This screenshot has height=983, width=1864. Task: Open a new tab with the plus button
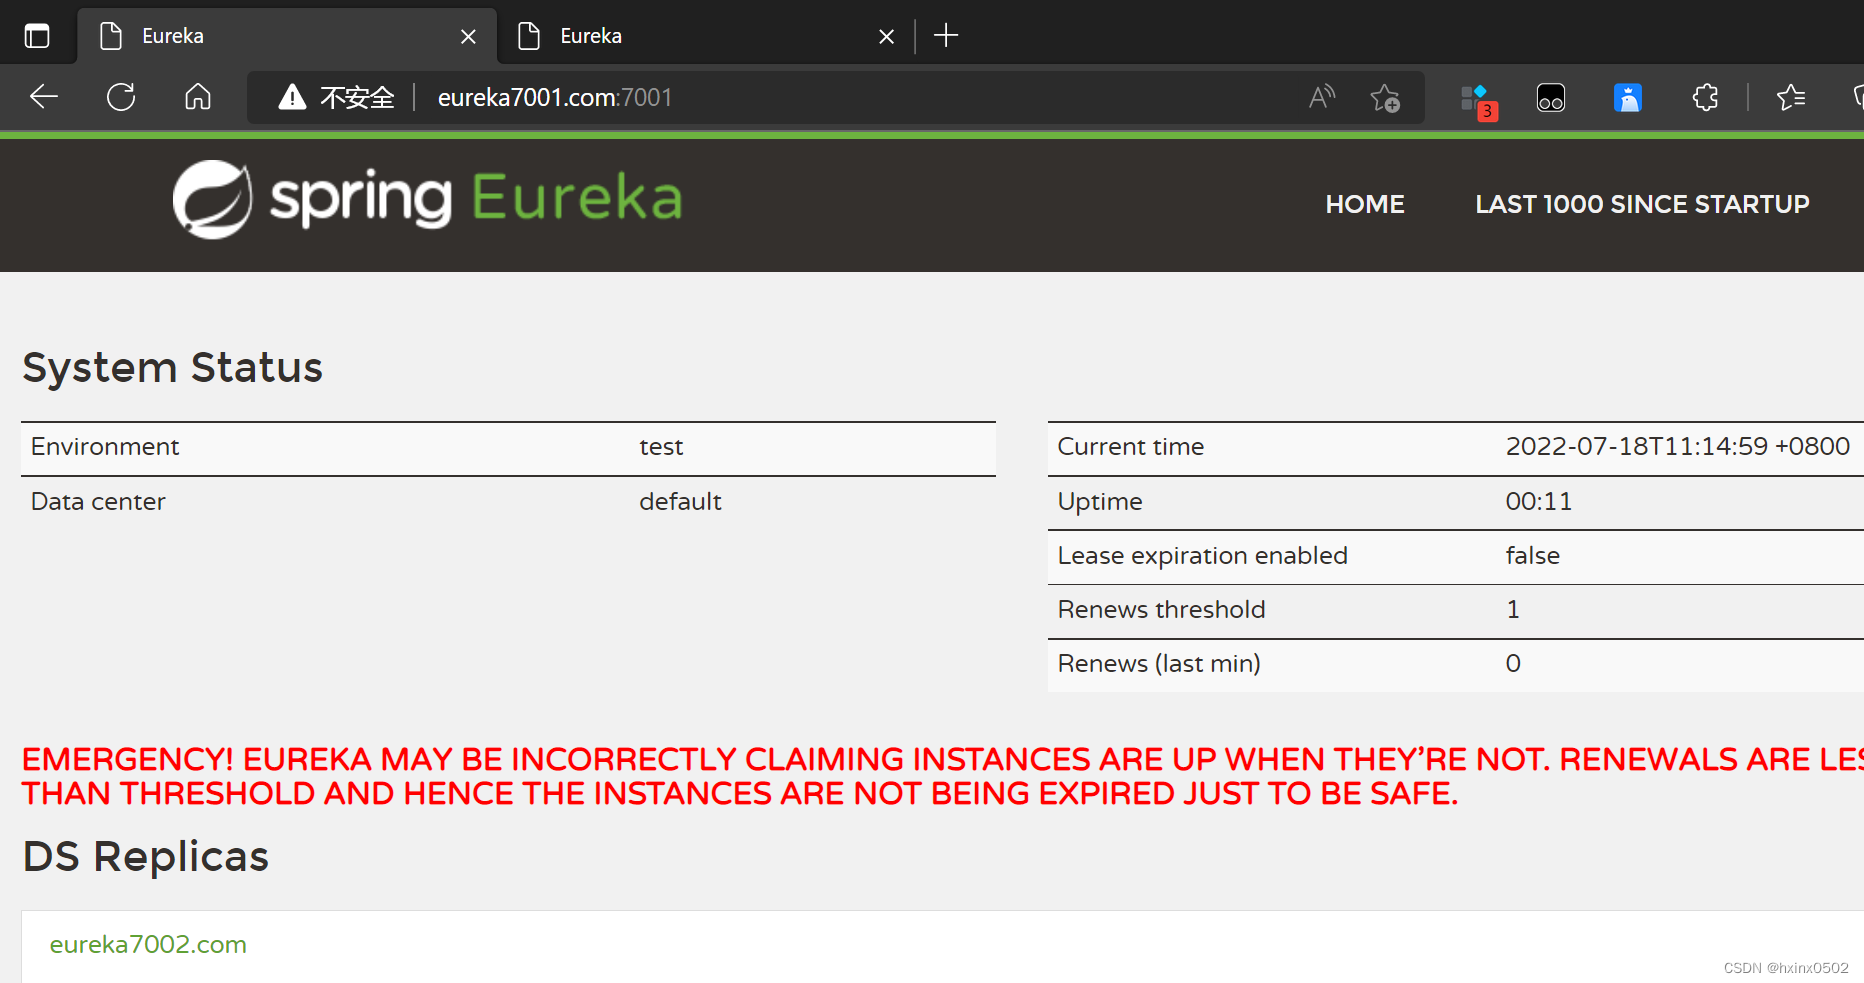(946, 36)
